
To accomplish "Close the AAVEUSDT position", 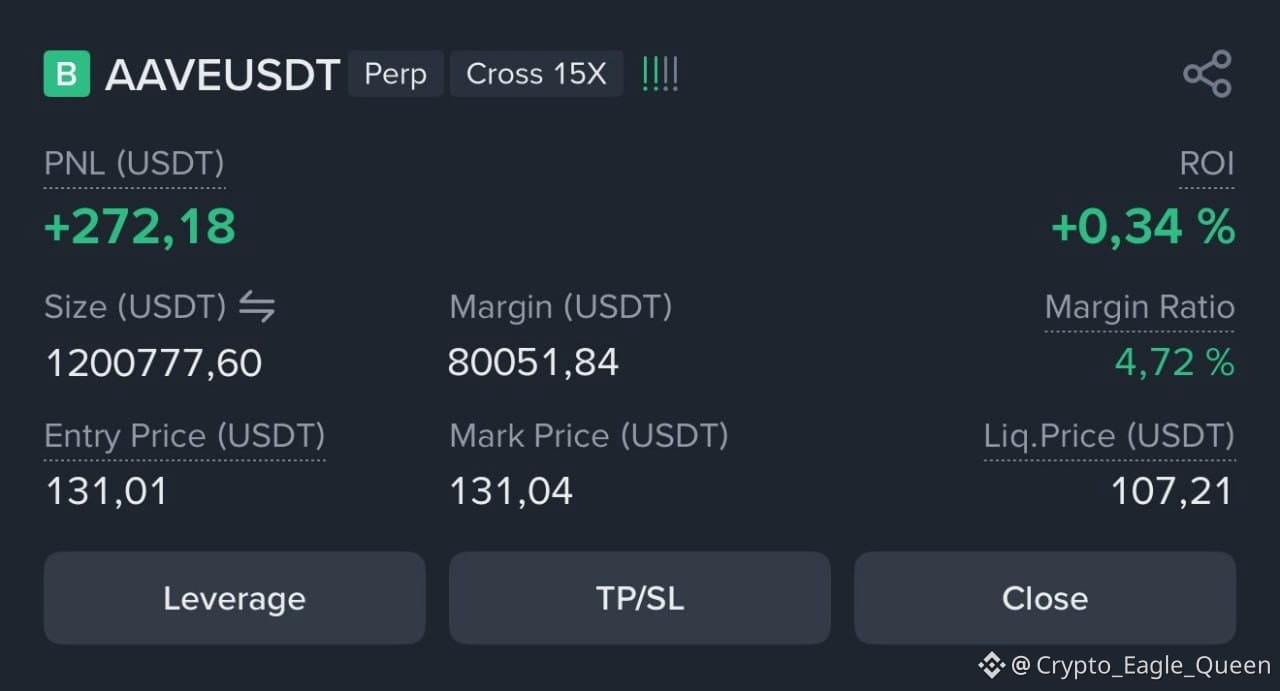I will (x=1045, y=598).
